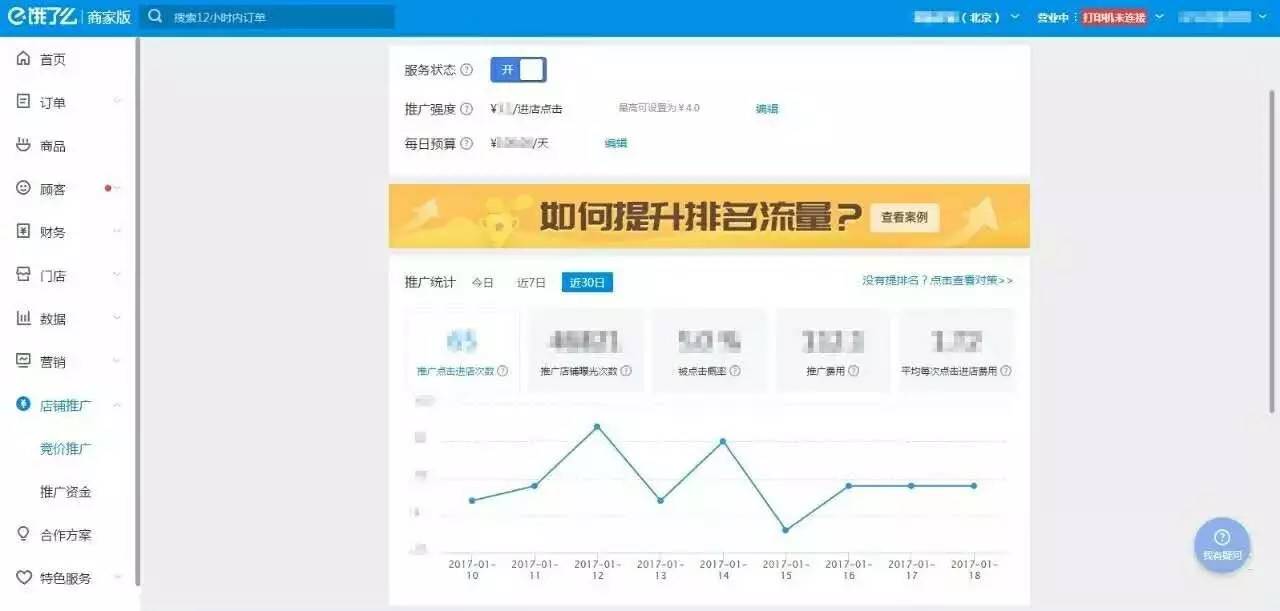Click the chart point for 2017-01-14
Screen dimensions: 1280x611
point(723,441)
